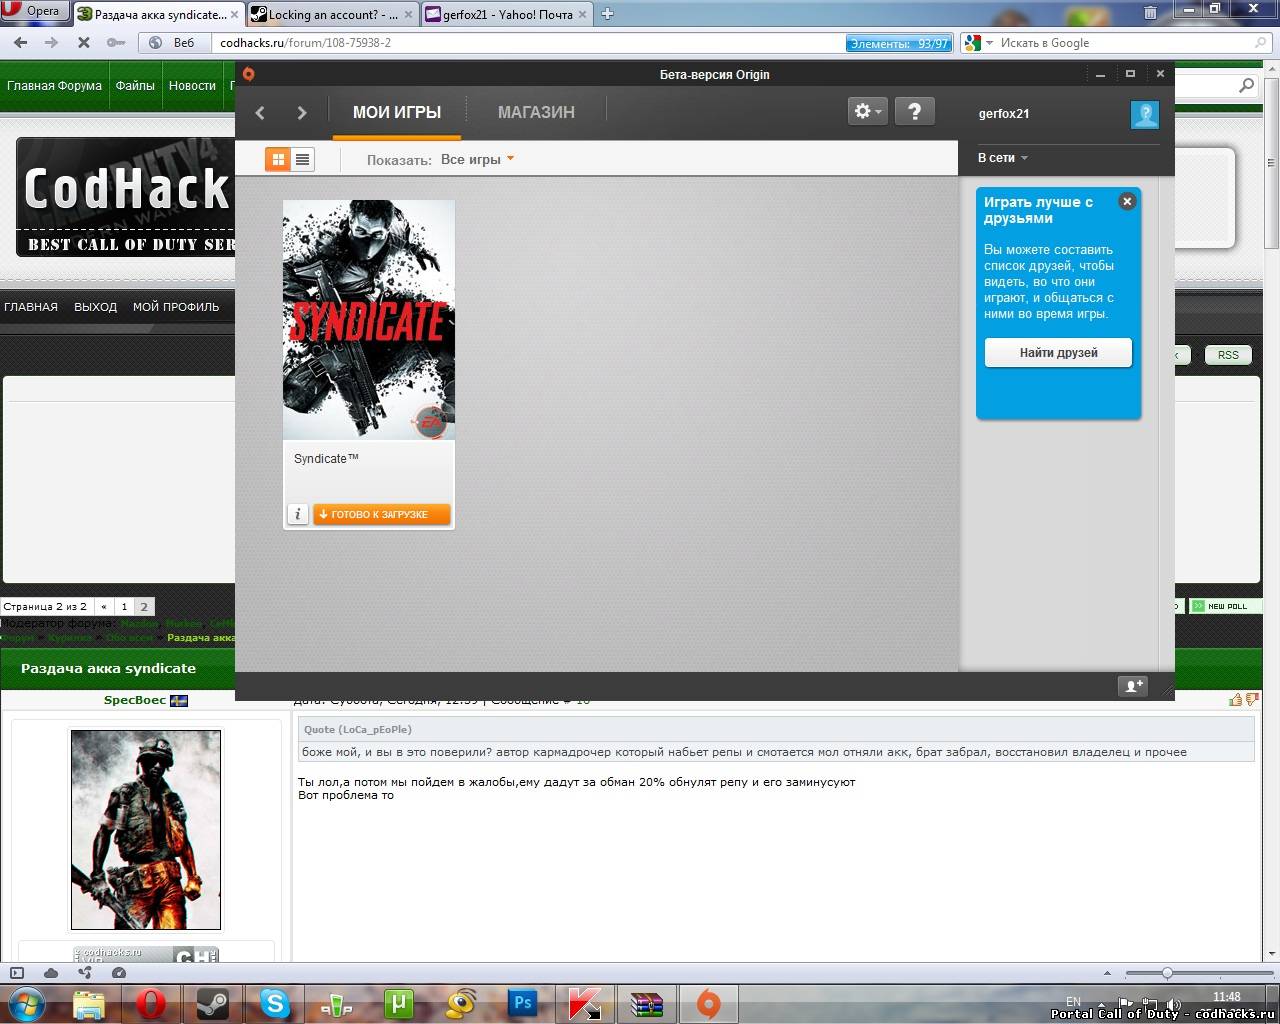Open WinRAR from the taskbar
1280x1024 pixels.
(x=646, y=1003)
